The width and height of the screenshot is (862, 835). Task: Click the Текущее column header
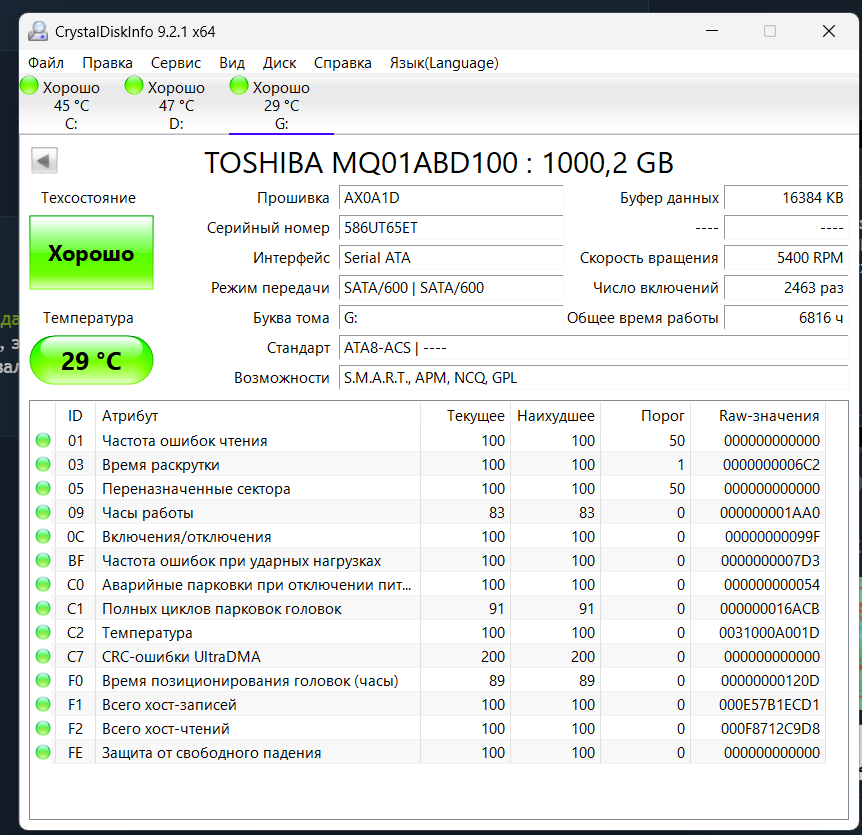point(466,416)
